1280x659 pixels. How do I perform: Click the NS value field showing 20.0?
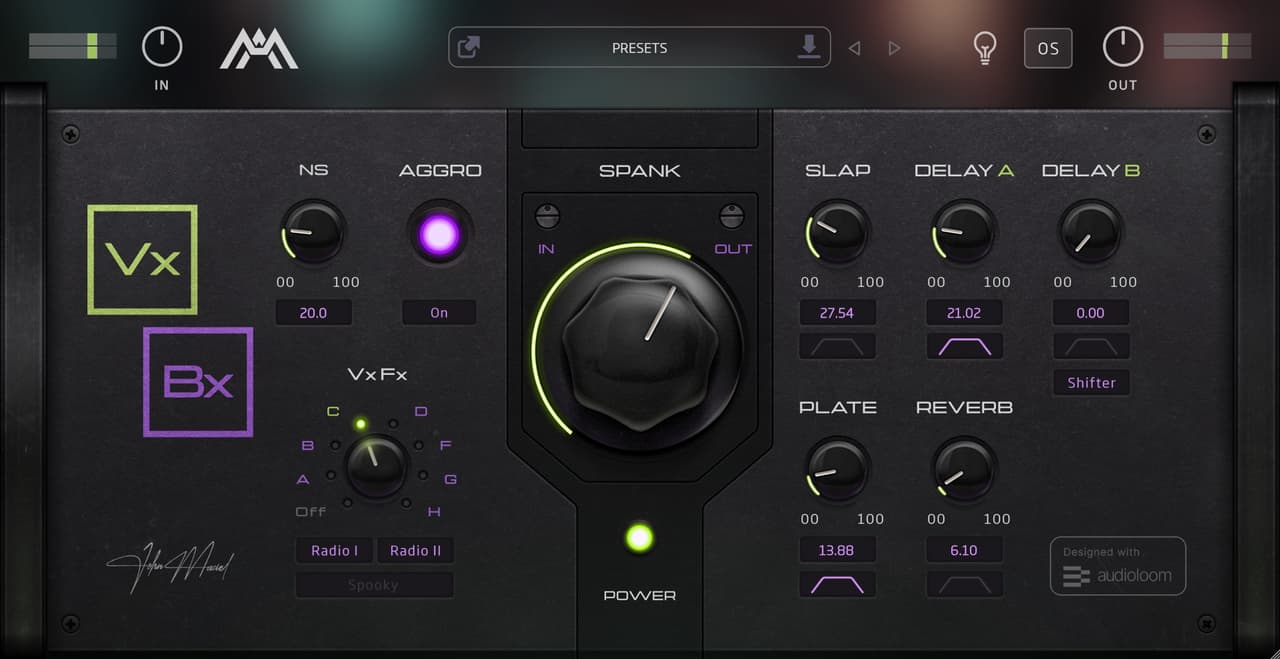click(313, 313)
